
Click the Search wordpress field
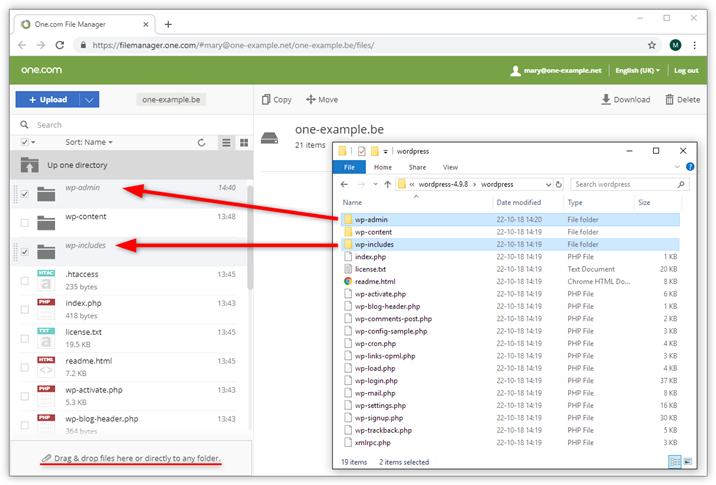(630, 185)
